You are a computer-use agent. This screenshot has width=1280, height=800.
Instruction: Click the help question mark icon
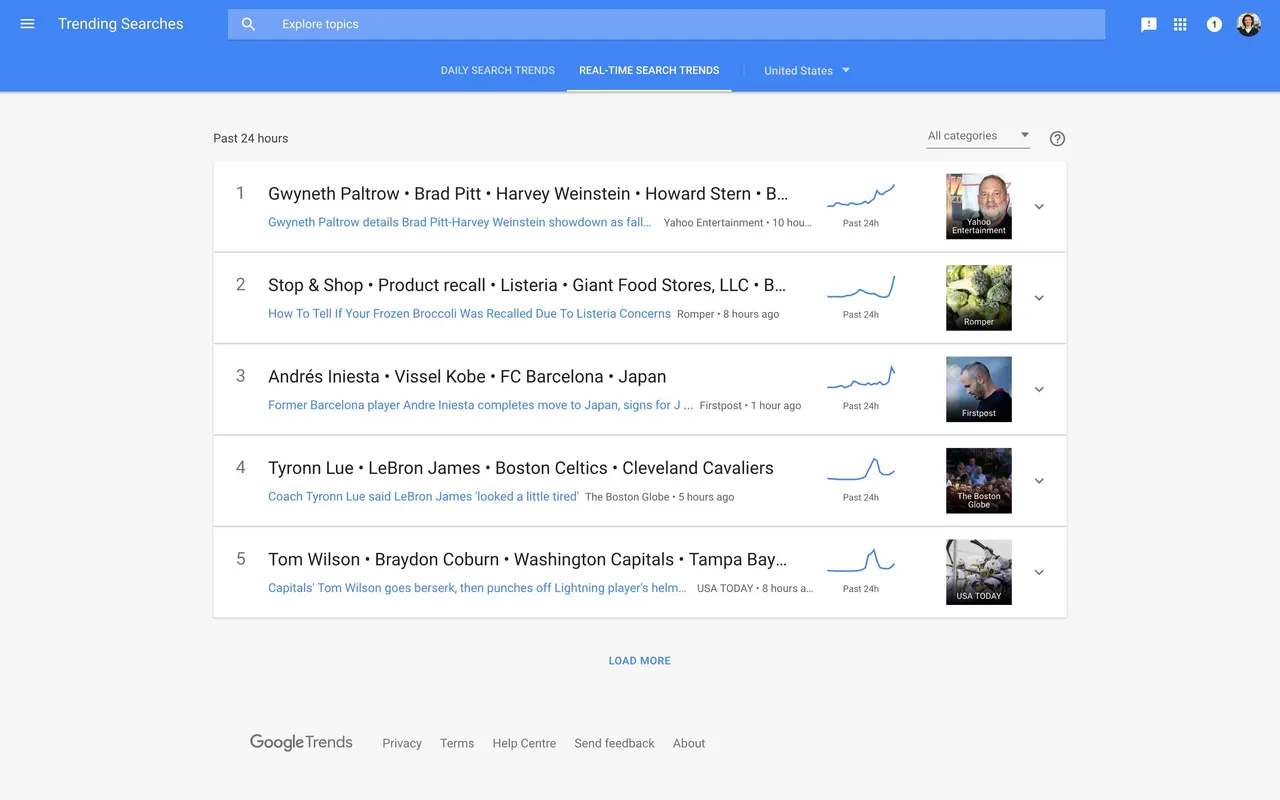pyautogui.click(x=1057, y=139)
